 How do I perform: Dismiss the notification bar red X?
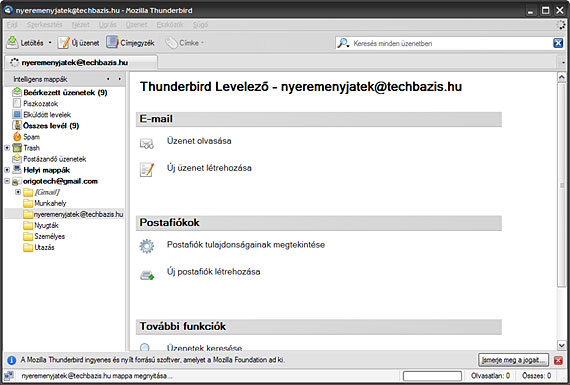pyautogui.click(x=558, y=360)
